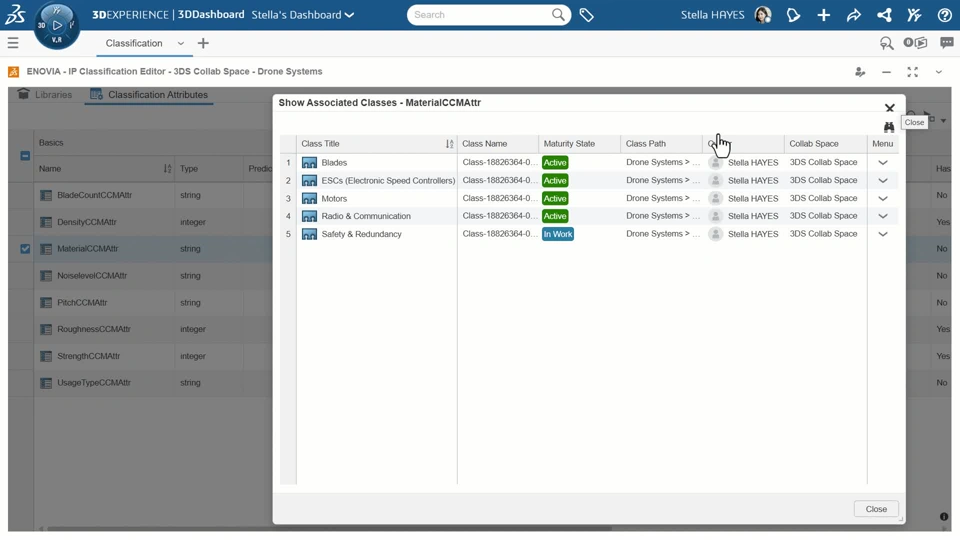Click Stella HAYES owner in Motors row
Viewport: 960px width, 540px height.
pos(752,198)
